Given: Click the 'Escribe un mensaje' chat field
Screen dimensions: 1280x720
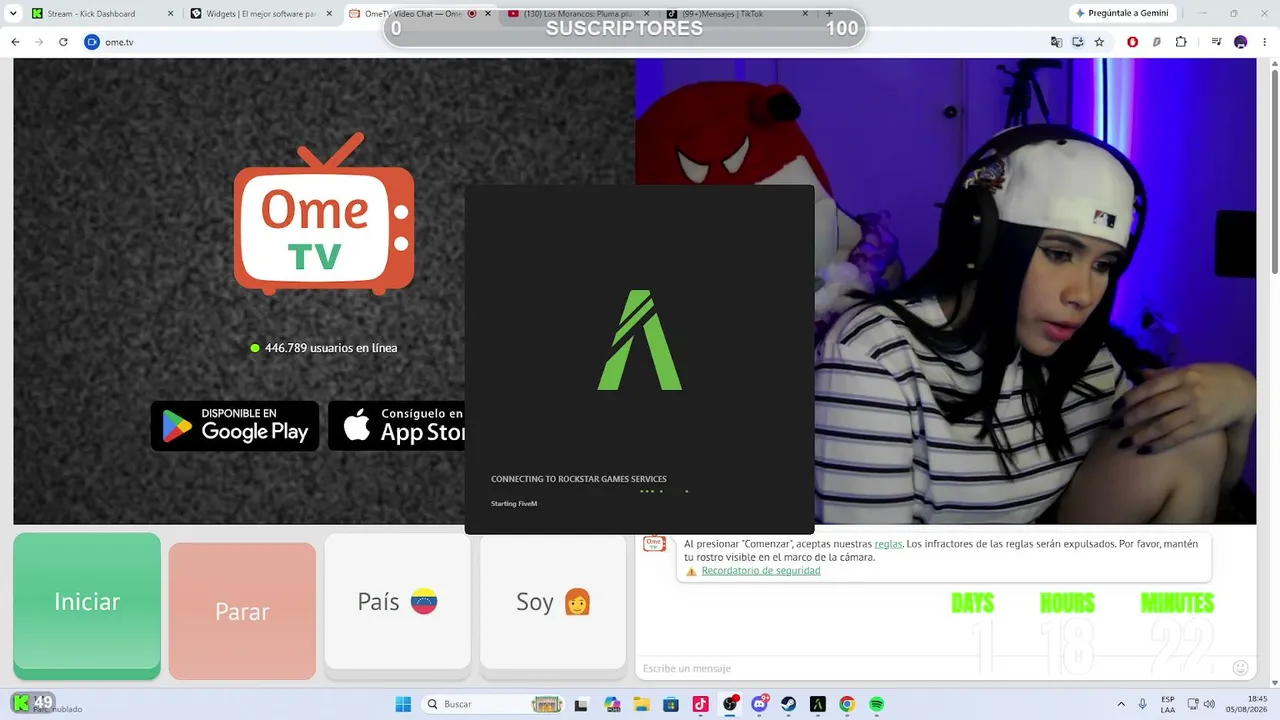Looking at the screenshot, I should pyautogui.click(x=930, y=668).
